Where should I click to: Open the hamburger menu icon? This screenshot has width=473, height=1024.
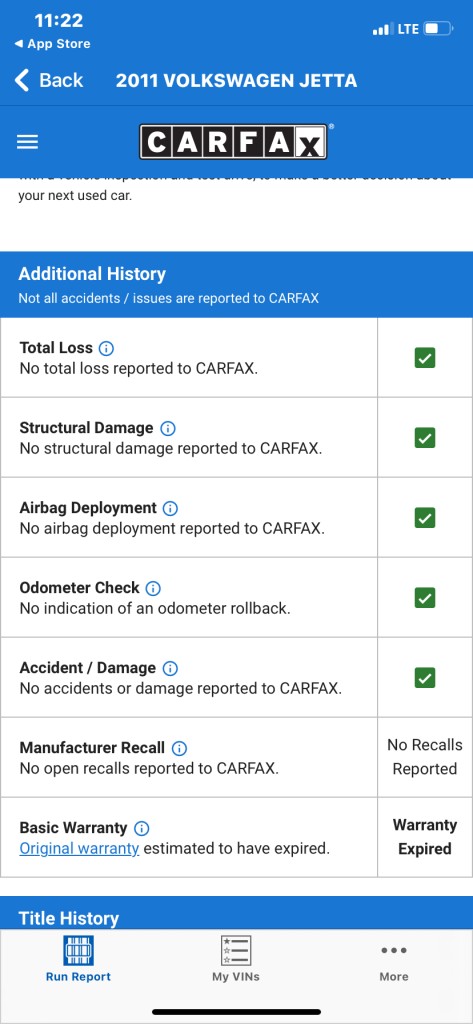pos(27,142)
